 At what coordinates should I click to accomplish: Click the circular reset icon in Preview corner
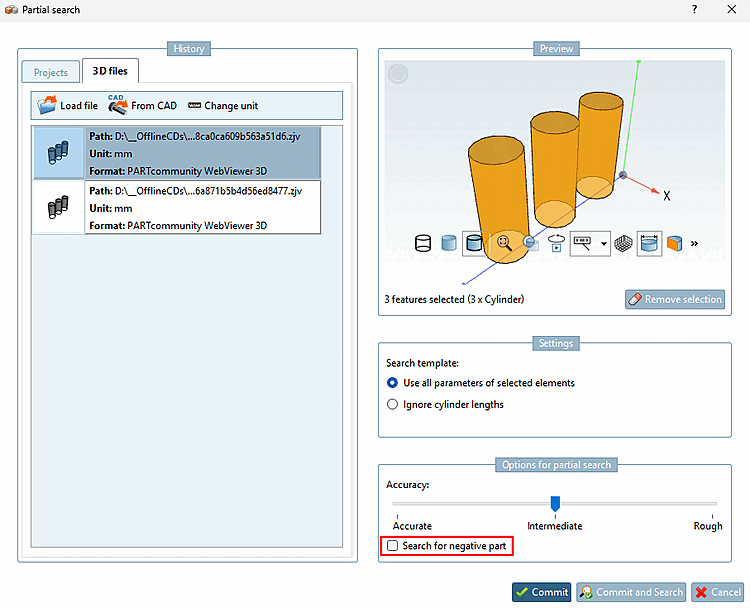click(x=398, y=74)
